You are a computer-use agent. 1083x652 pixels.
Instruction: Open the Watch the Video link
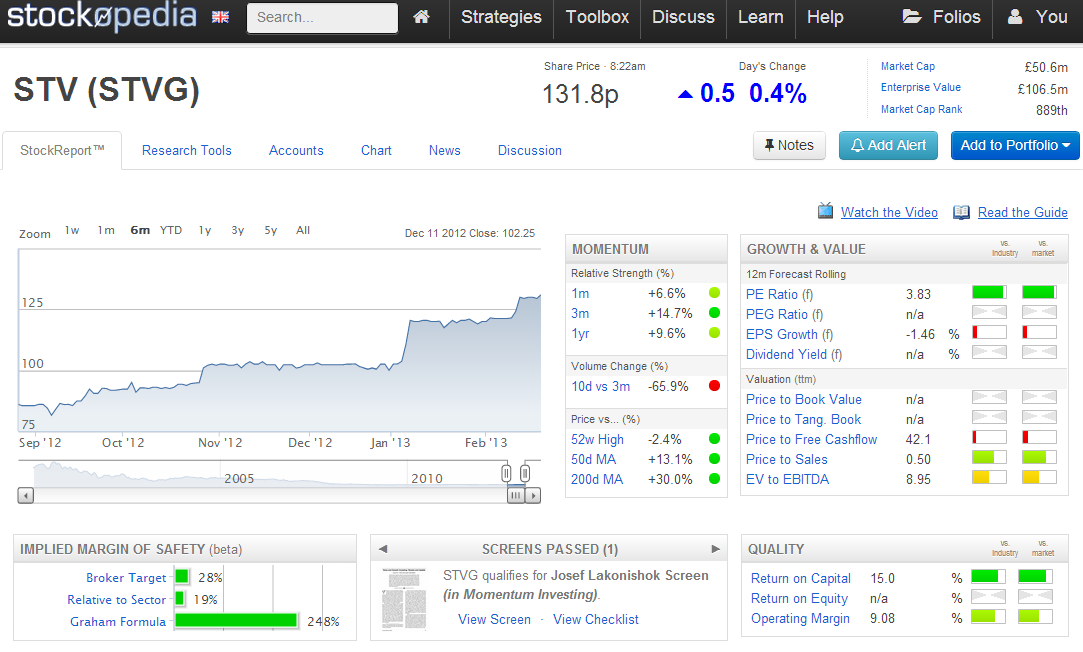889,213
